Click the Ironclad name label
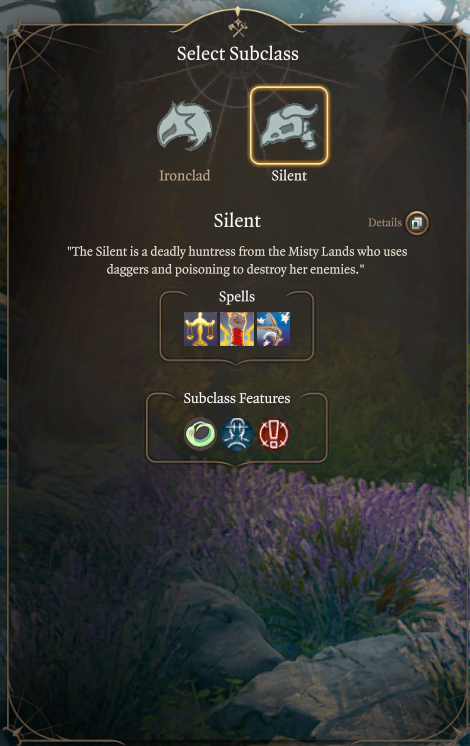 tap(185, 176)
